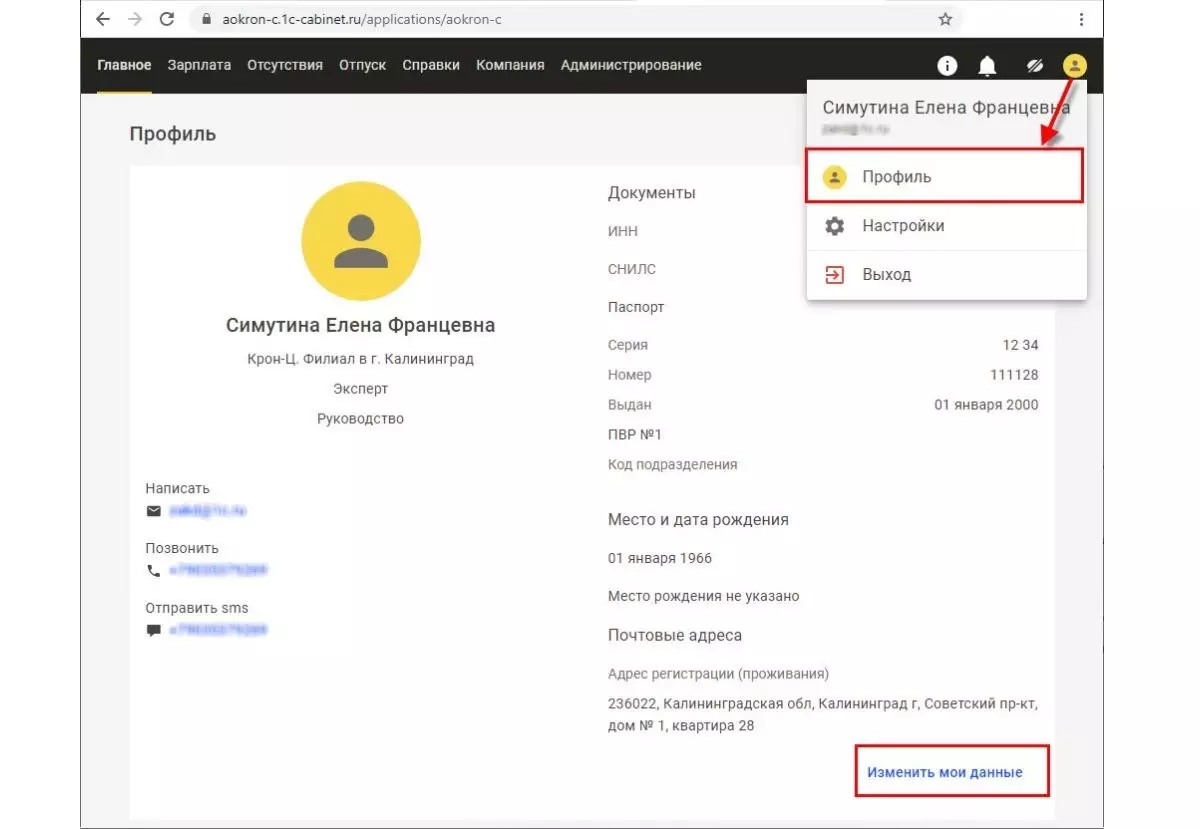Click Выход to log out
Image resolution: width=1200 pixels, height=829 pixels.
[886, 274]
